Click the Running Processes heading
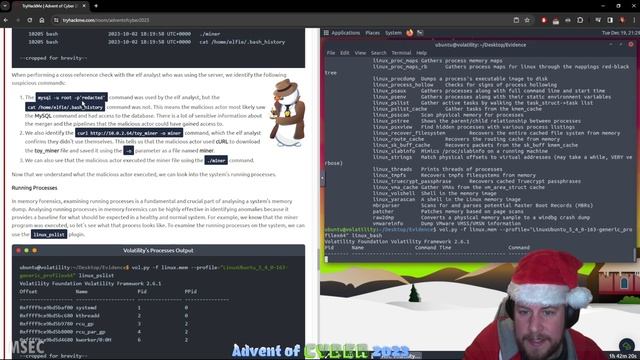 pyautogui.click(x=34, y=188)
